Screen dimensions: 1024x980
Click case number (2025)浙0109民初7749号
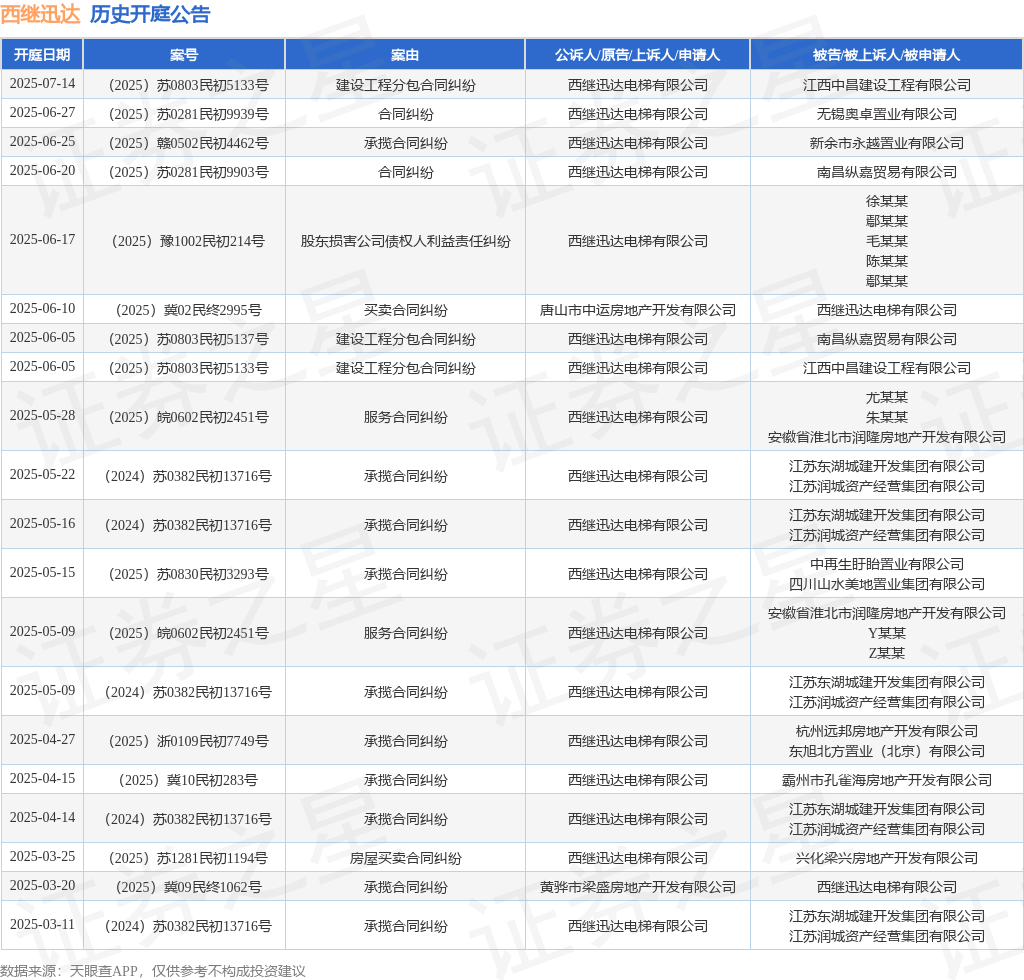pyautogui.click(x=188, y=742)
